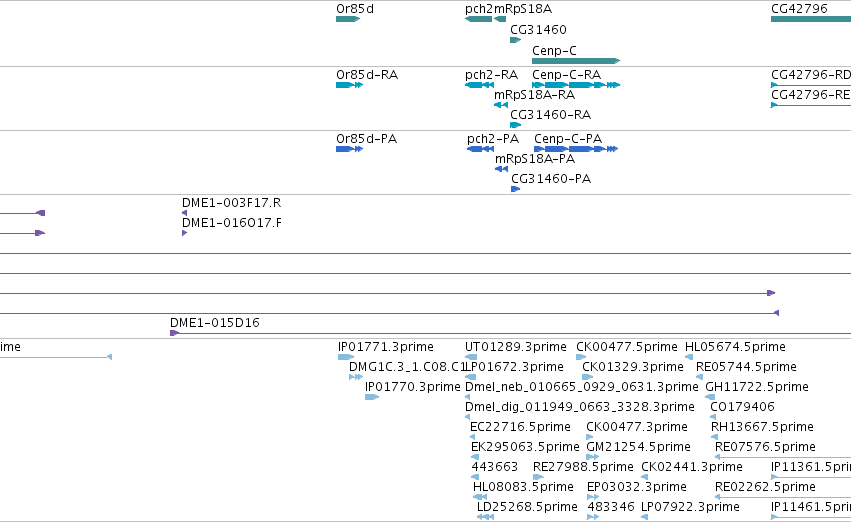The height and width of the screenshot is (522, 851).
Task: Click EST GH11722.5prime
Action: [x=710, y=397]
